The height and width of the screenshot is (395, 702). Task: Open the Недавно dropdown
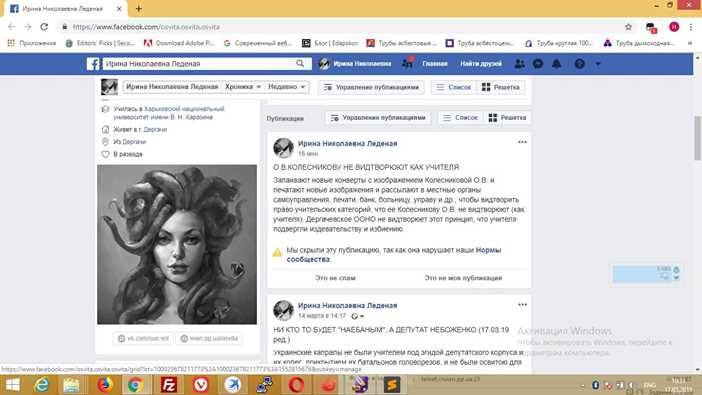(x=287, y=87)
